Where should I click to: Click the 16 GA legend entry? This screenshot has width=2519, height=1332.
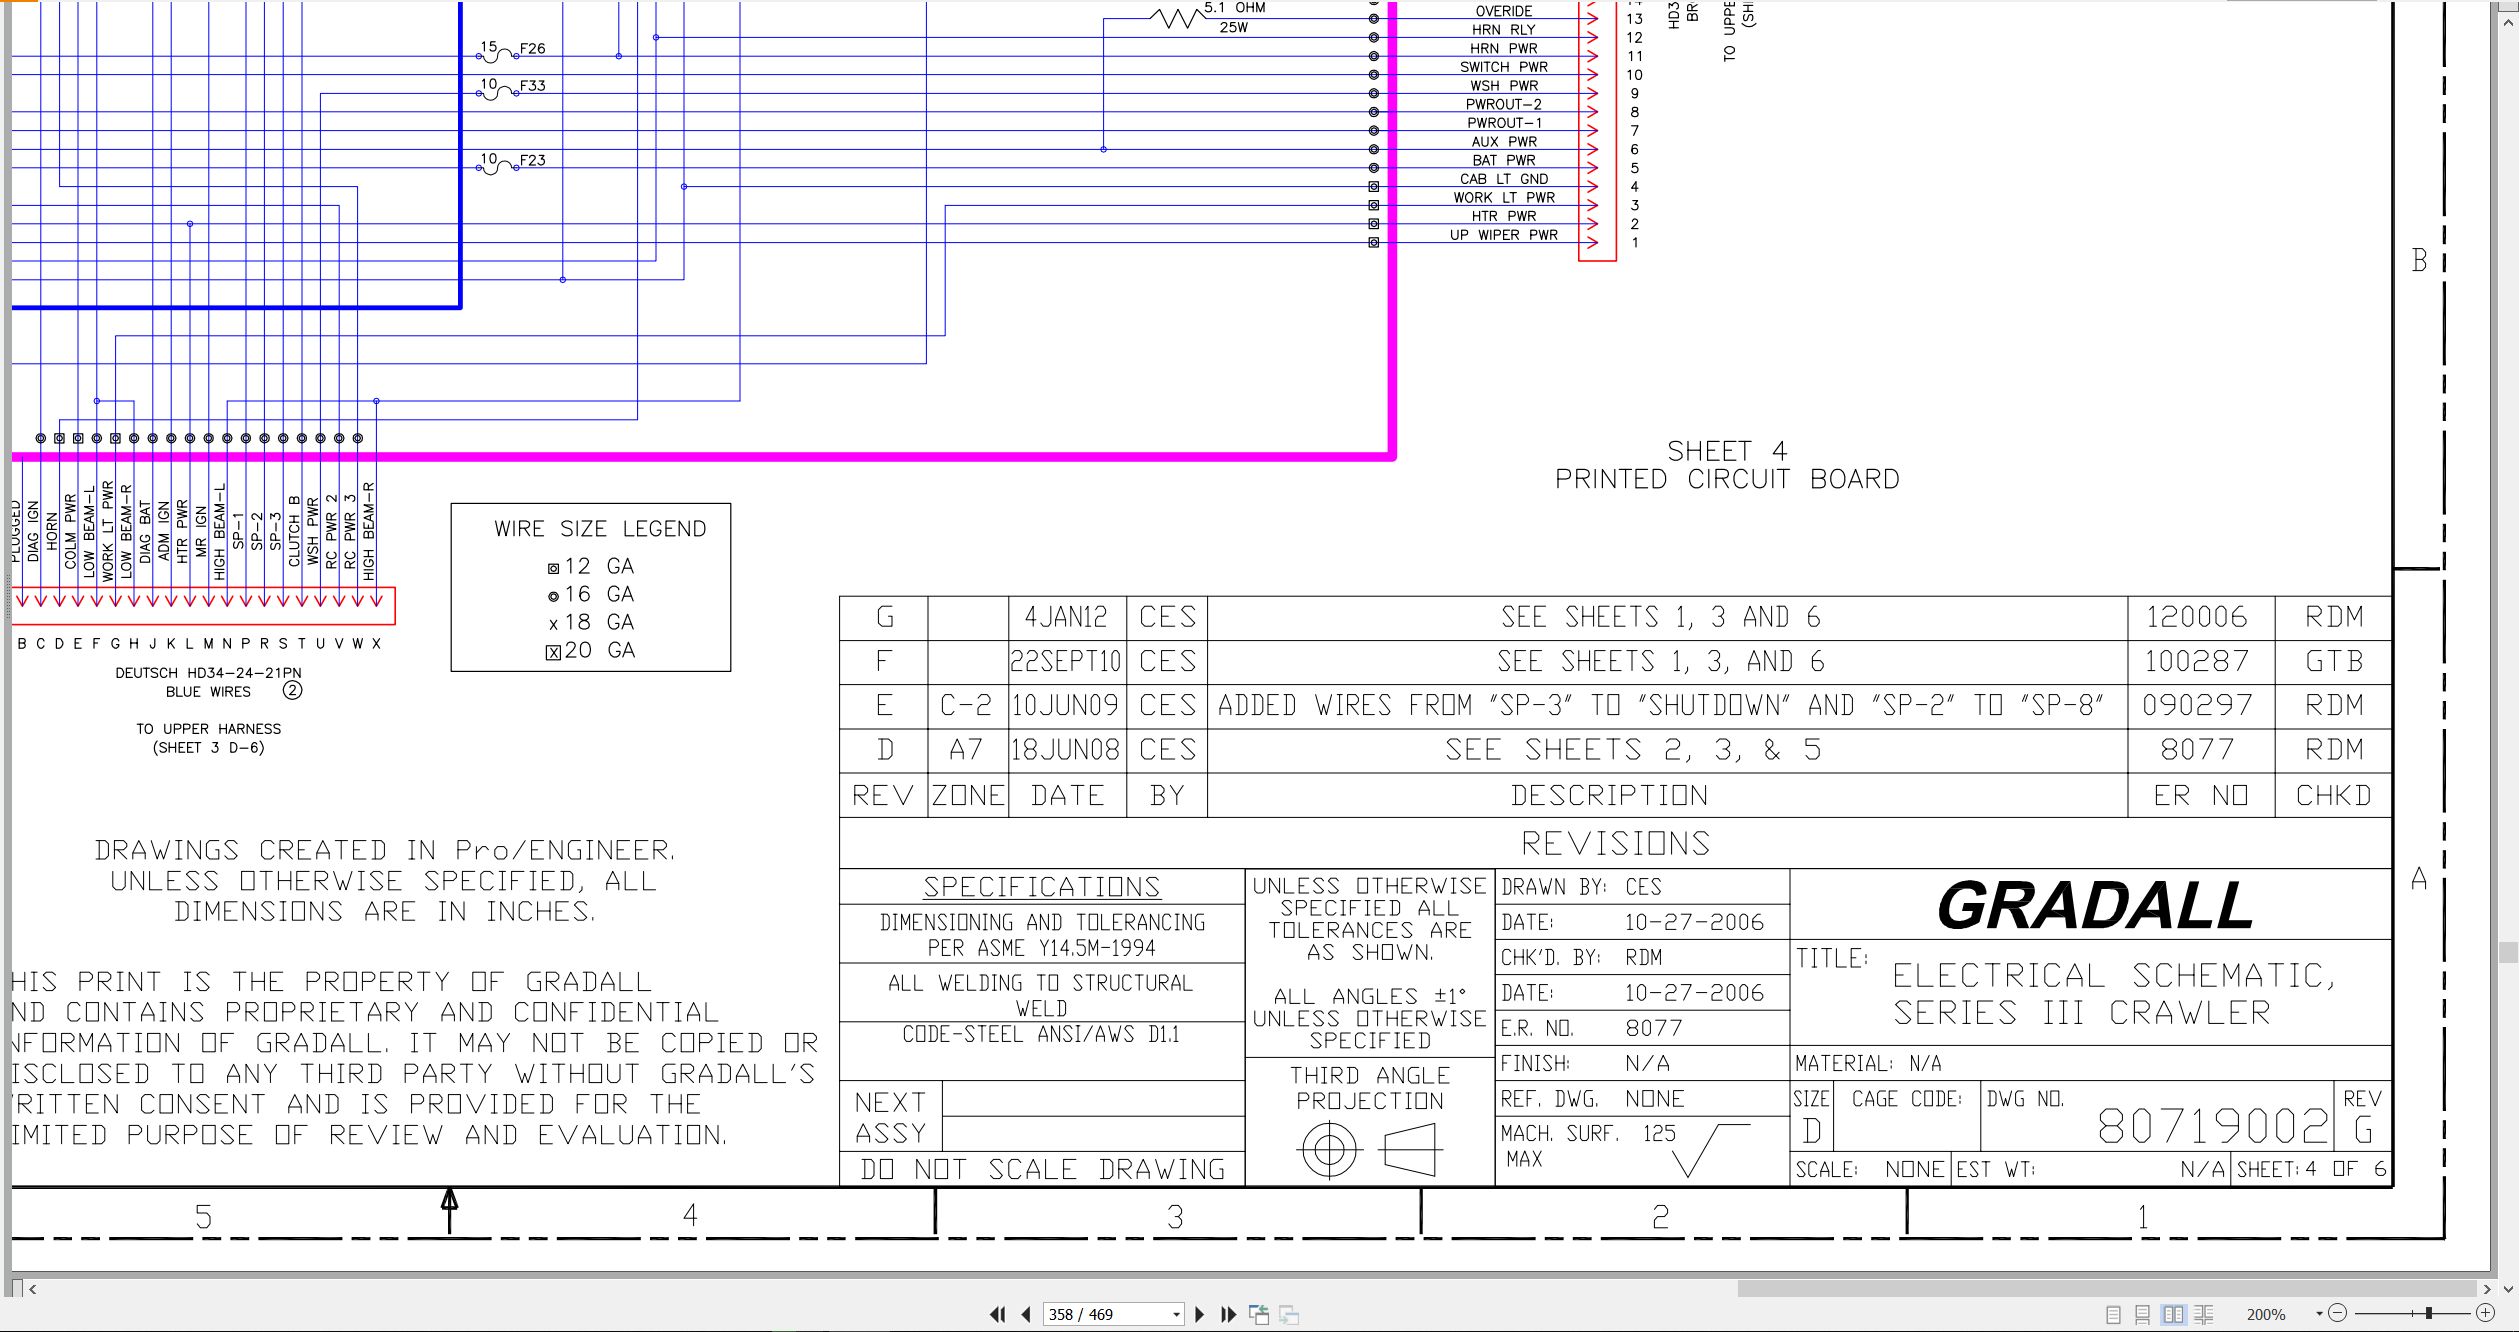point(590,594)
